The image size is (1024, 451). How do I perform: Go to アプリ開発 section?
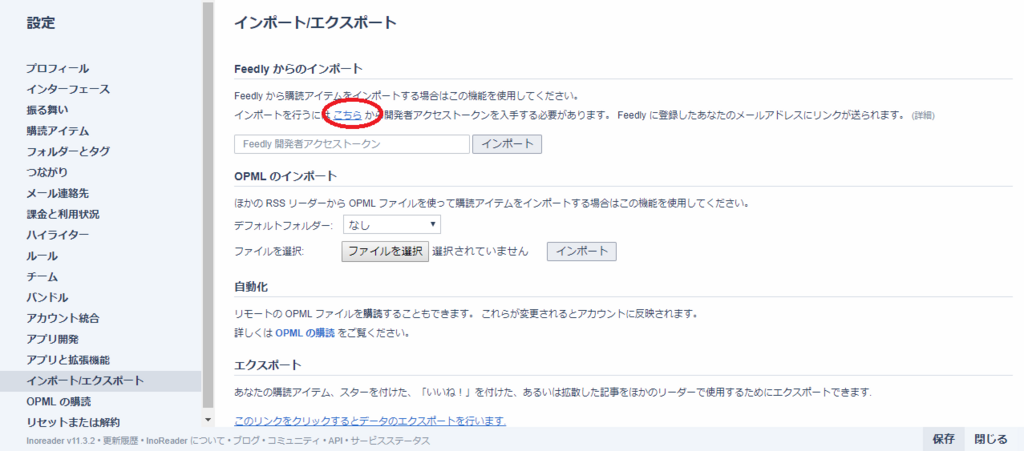tap(52, 339)
